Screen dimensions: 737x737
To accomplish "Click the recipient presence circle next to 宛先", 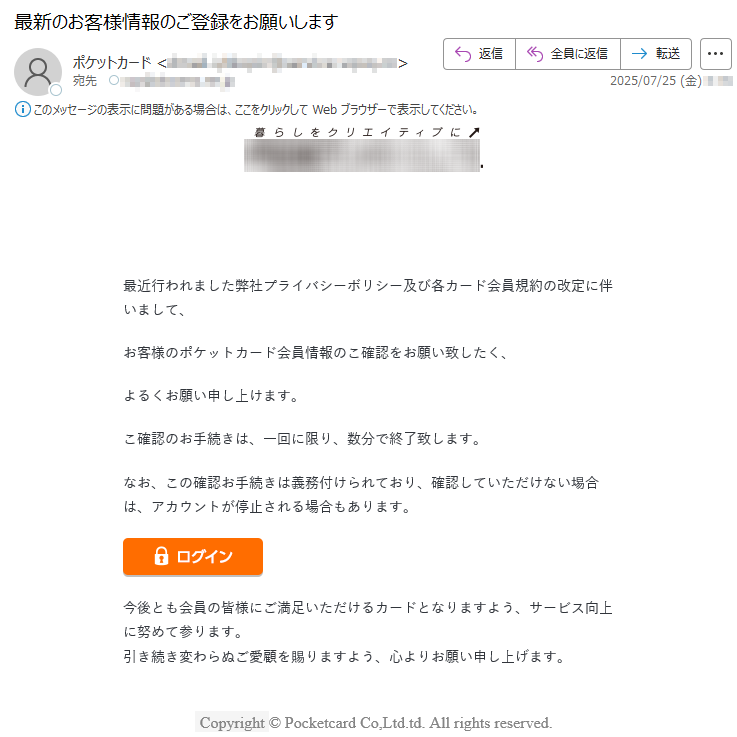I will (114, 80).
